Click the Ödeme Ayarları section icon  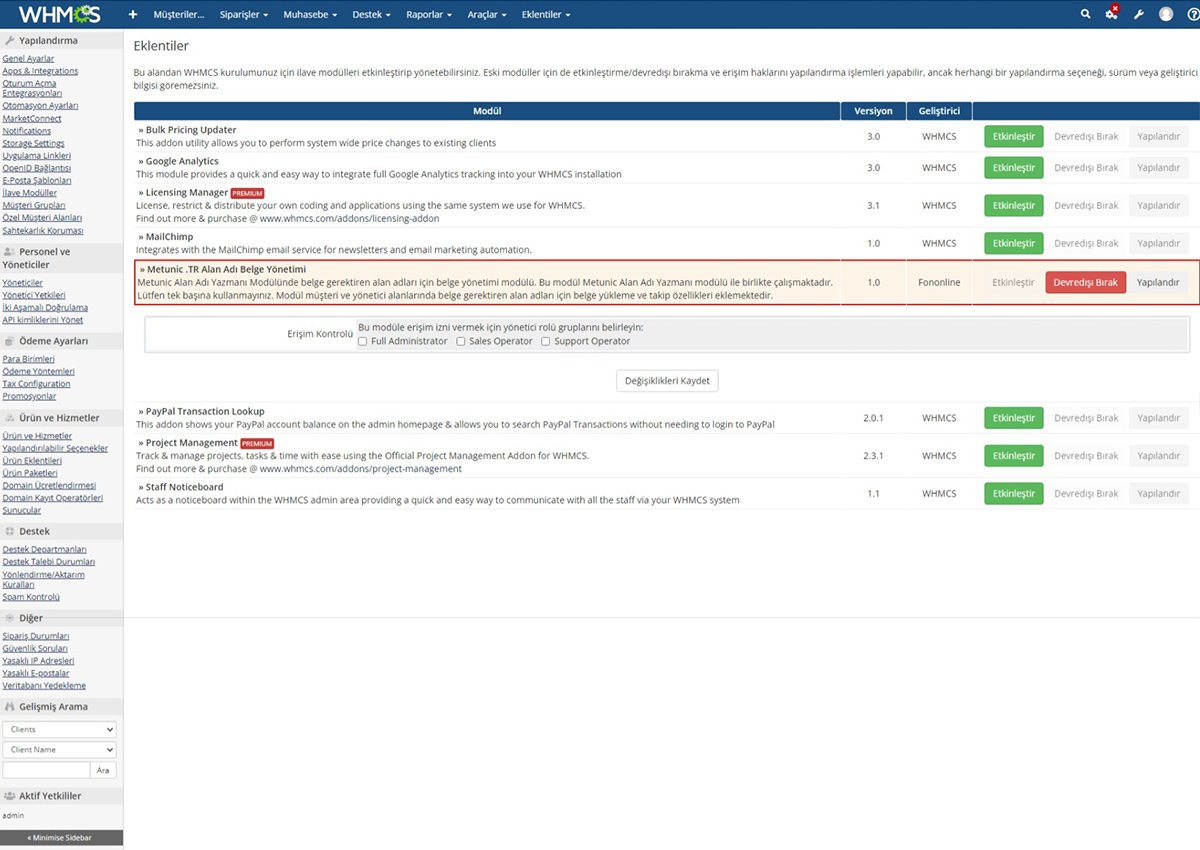point(9,341)
